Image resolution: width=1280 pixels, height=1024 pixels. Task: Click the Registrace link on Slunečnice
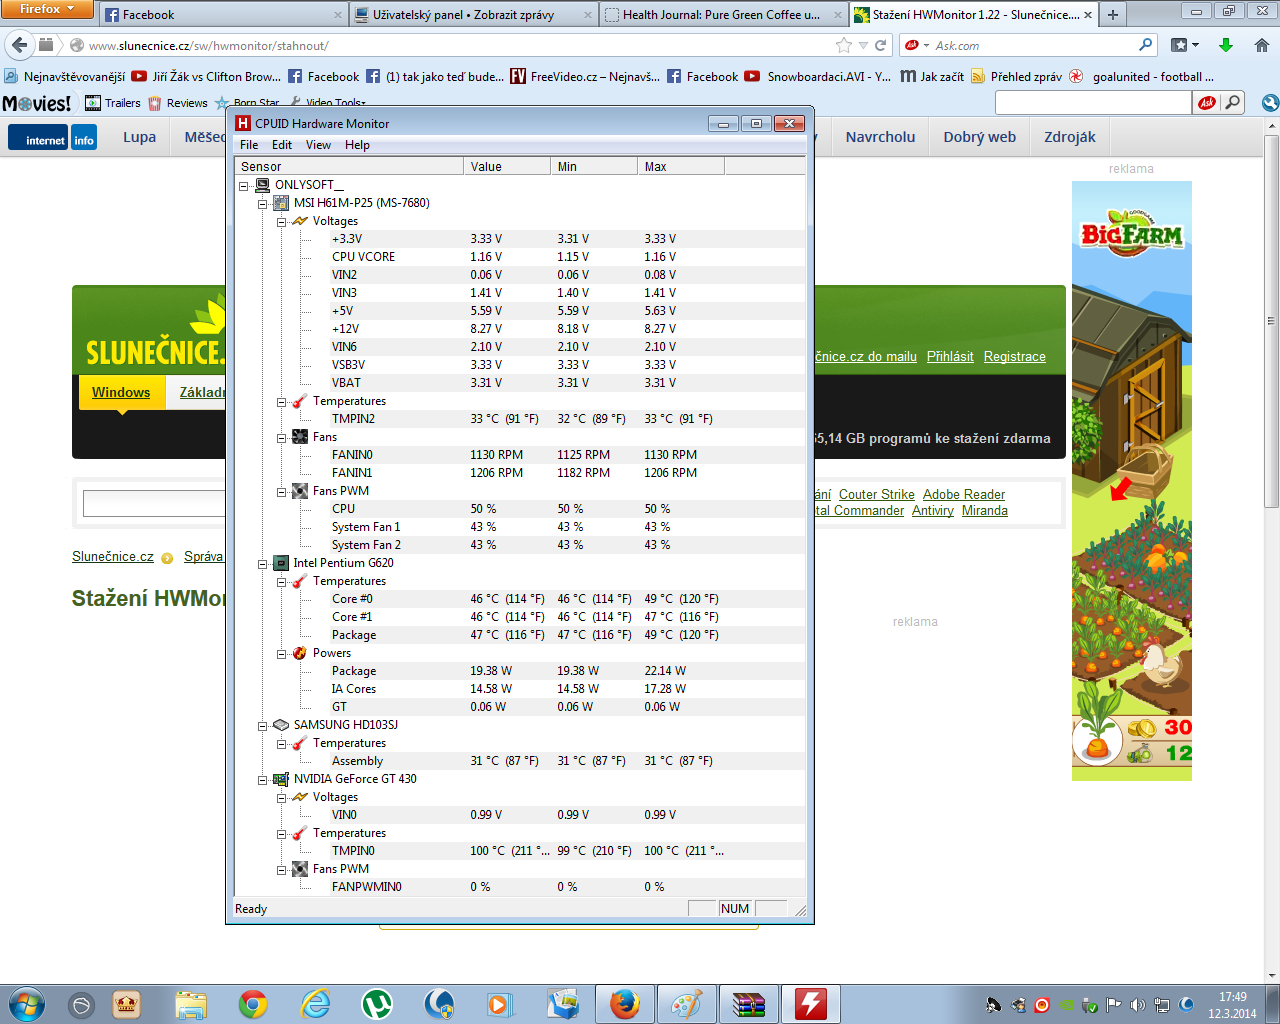coord(1014,356)
